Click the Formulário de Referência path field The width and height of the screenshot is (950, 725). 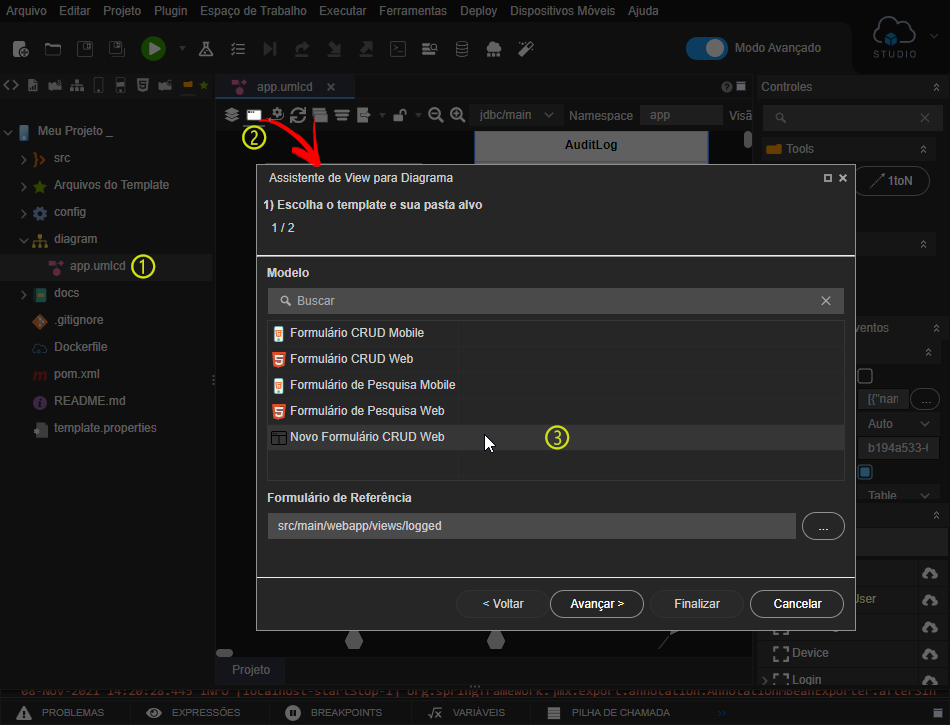point(531,526)
